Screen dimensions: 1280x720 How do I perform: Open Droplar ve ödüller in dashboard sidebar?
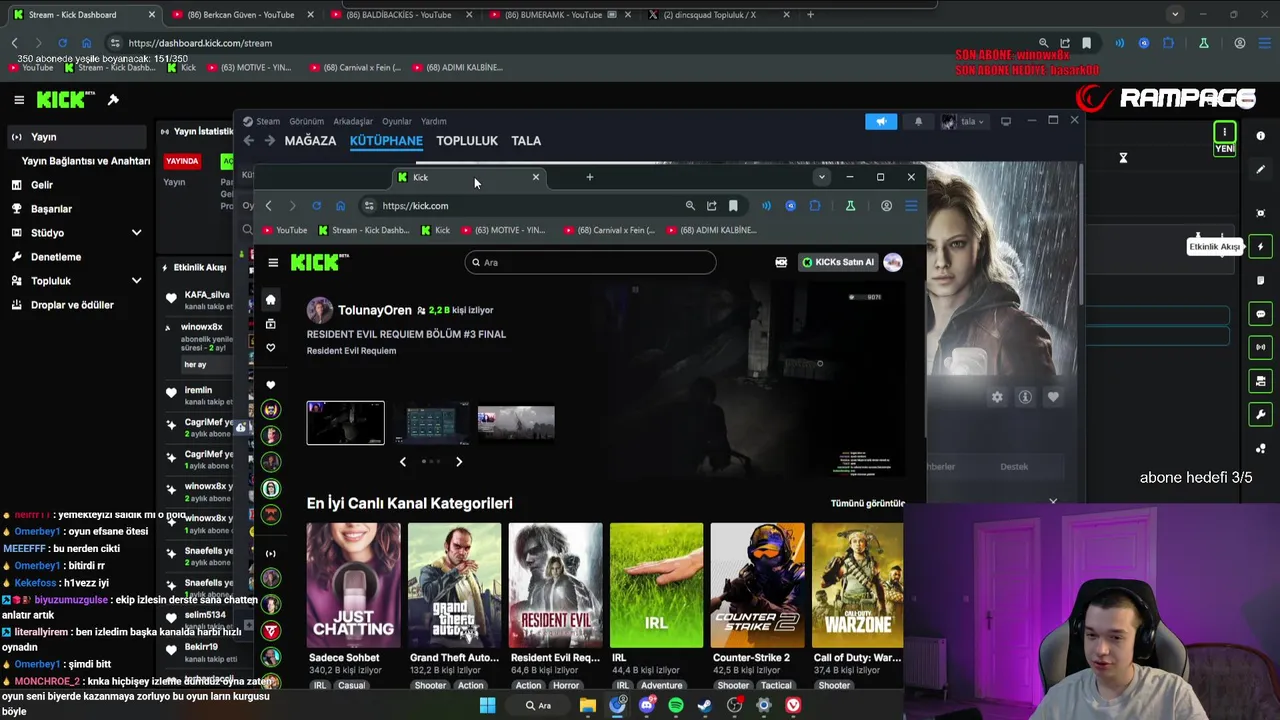pos(76,305)
